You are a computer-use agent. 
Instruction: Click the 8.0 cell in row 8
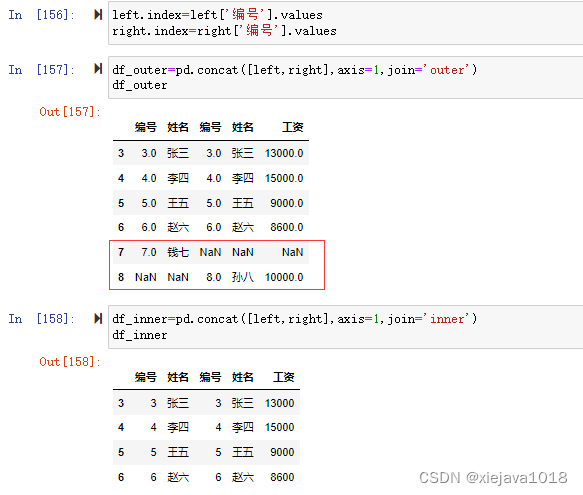tap(214, 277)
